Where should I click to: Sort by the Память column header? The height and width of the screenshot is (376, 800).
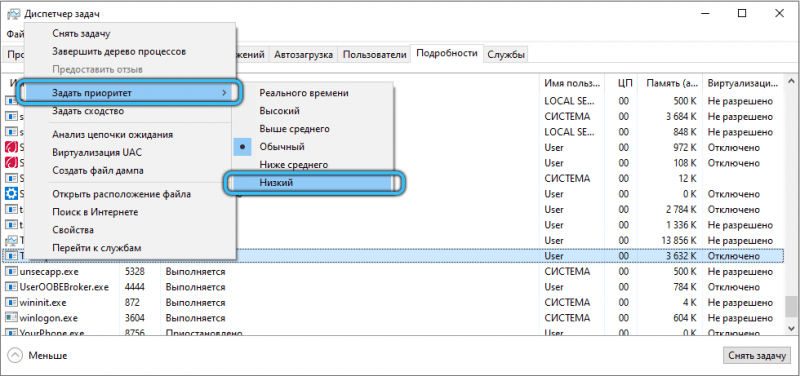point(669,82)
